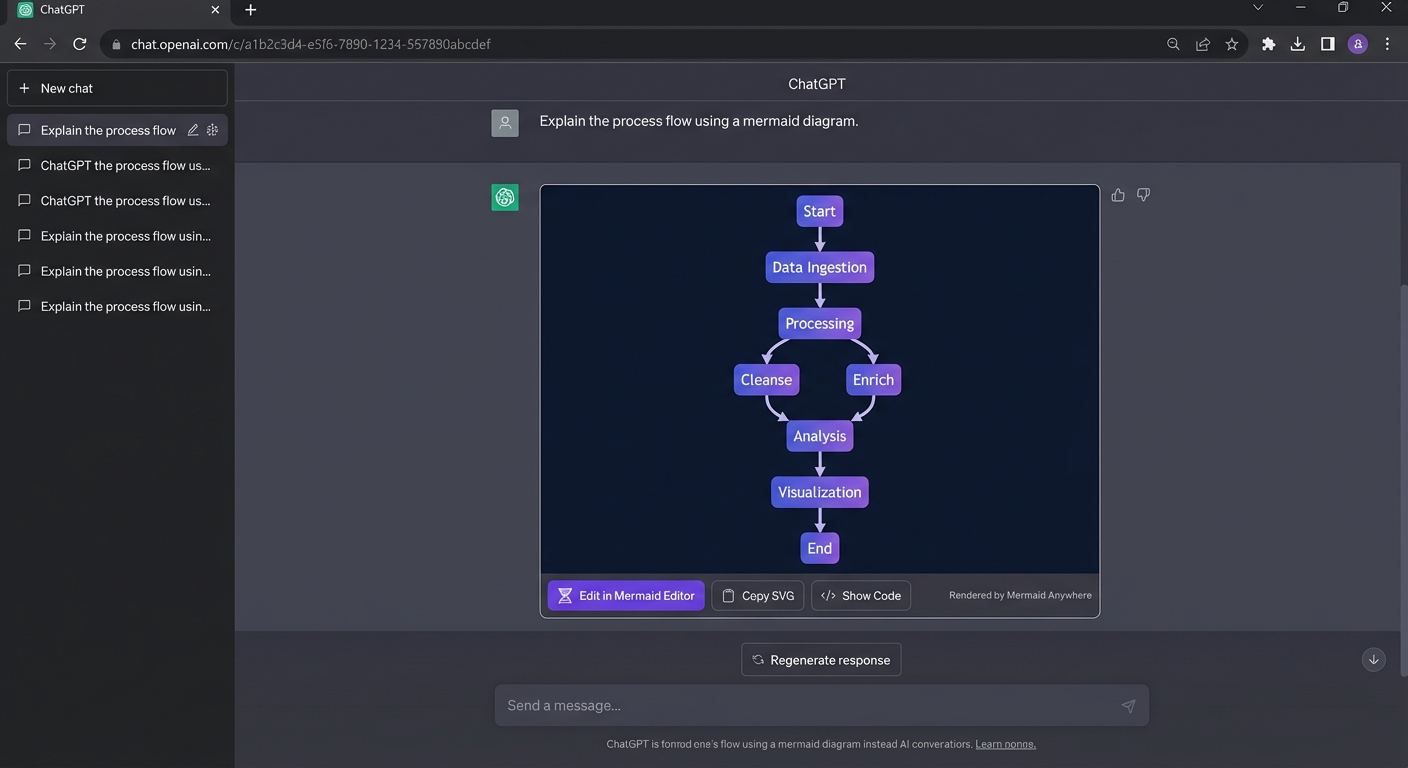This screenshot has width=1408, height=768.
Task: Click the Cleanse node in diagram
Action: (x=766, y=380)
